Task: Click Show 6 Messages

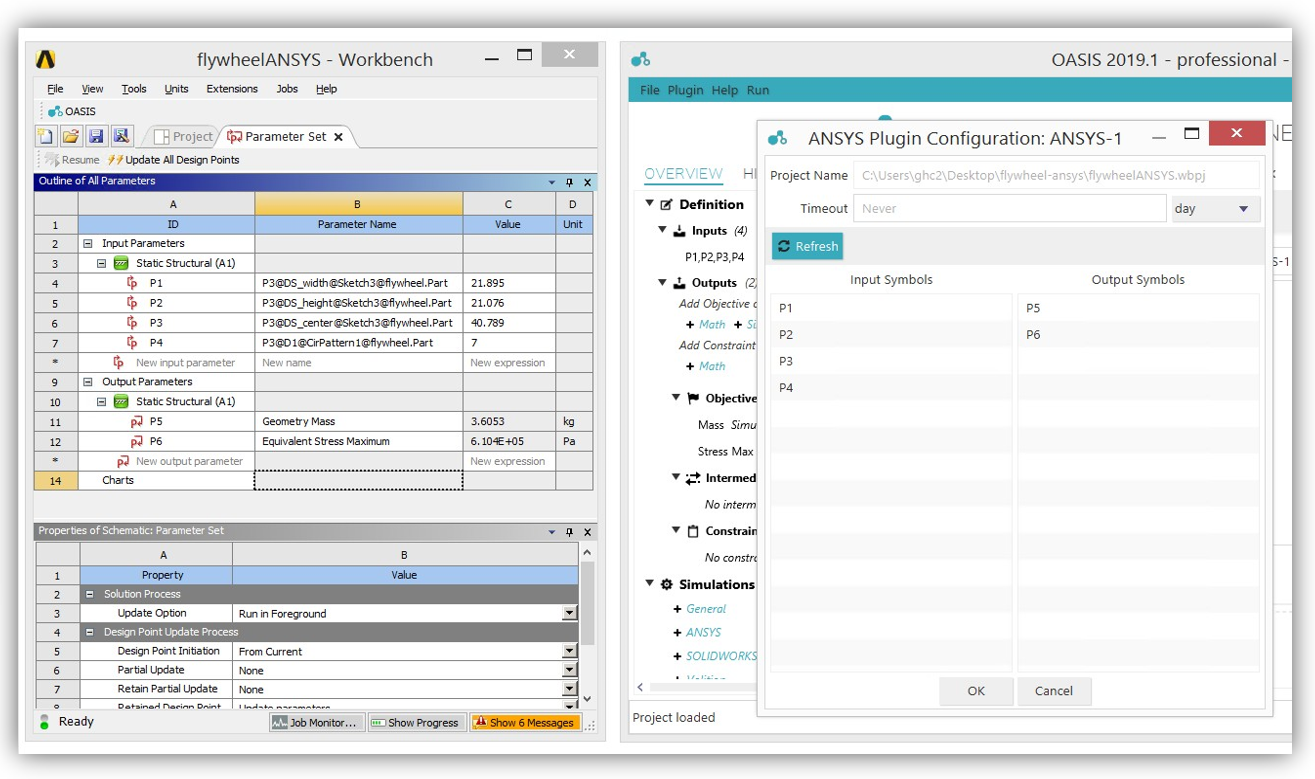Action: point(524,722)
